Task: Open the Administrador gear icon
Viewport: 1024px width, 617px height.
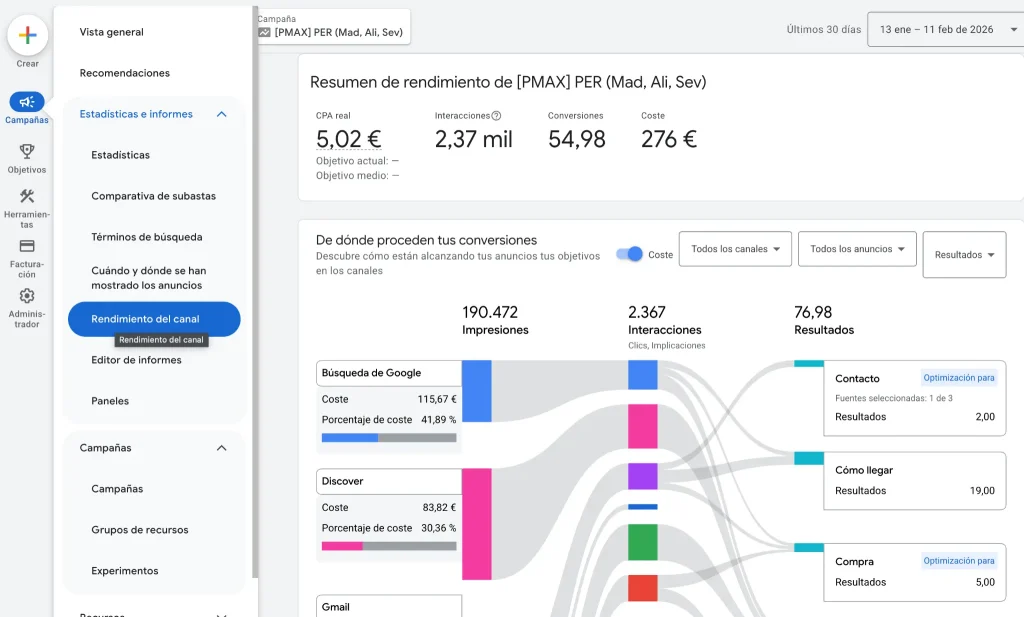Action: click(27, 296)
